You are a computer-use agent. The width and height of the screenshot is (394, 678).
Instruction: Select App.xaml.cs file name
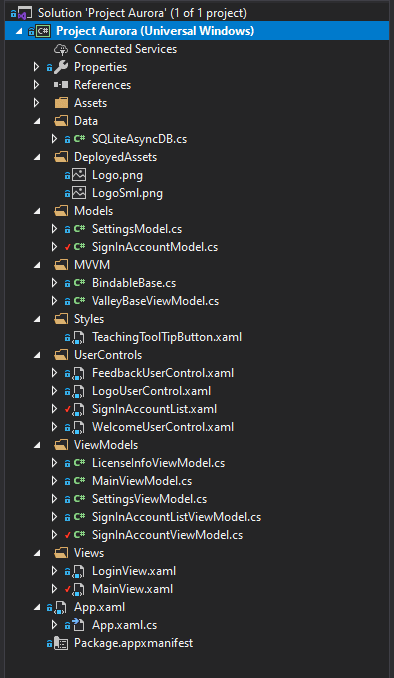(x=125, y=625)
